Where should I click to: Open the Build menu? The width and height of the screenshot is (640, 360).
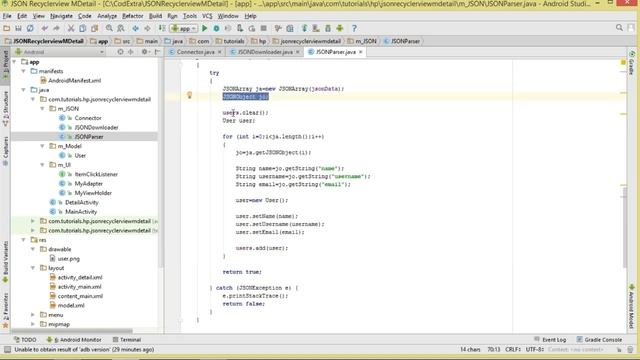click(x=155, y=16)
